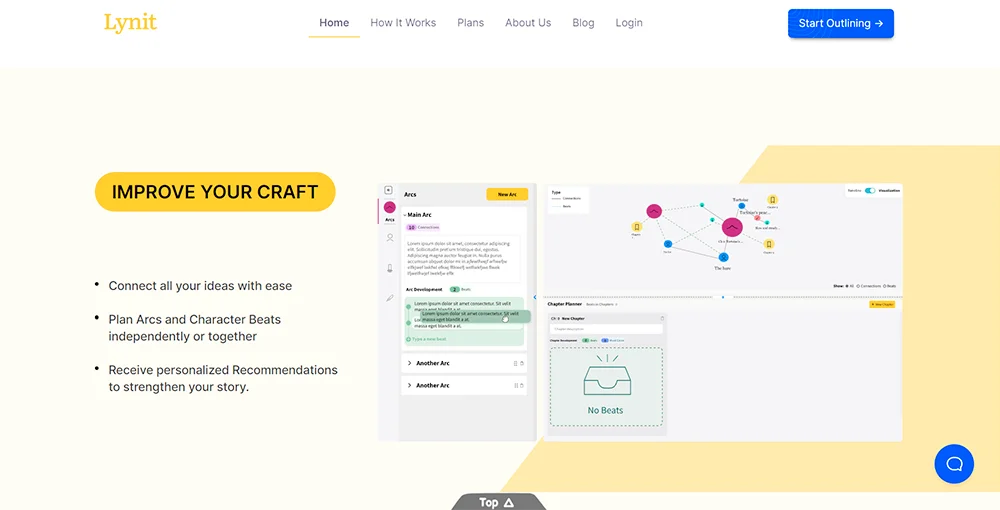Click the Type legend box in graph

point(568,199)
